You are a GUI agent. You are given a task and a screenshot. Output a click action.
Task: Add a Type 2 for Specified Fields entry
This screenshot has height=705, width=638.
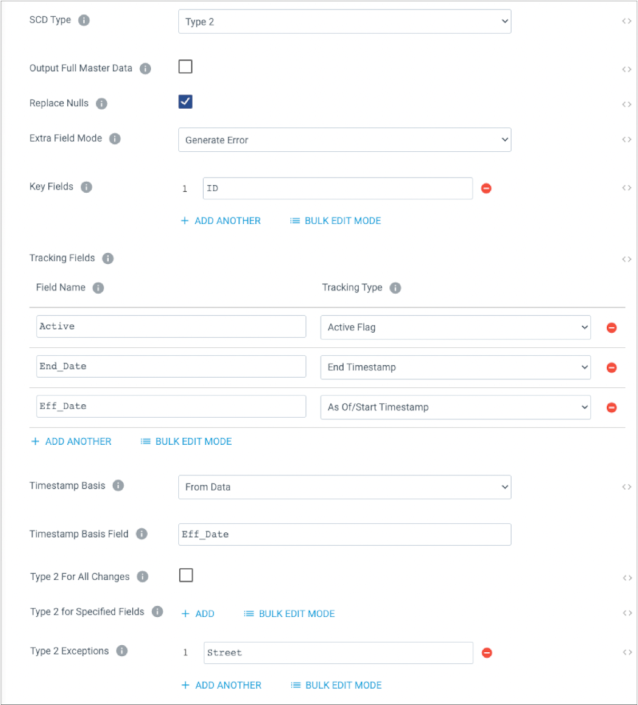tap(198, 614)
